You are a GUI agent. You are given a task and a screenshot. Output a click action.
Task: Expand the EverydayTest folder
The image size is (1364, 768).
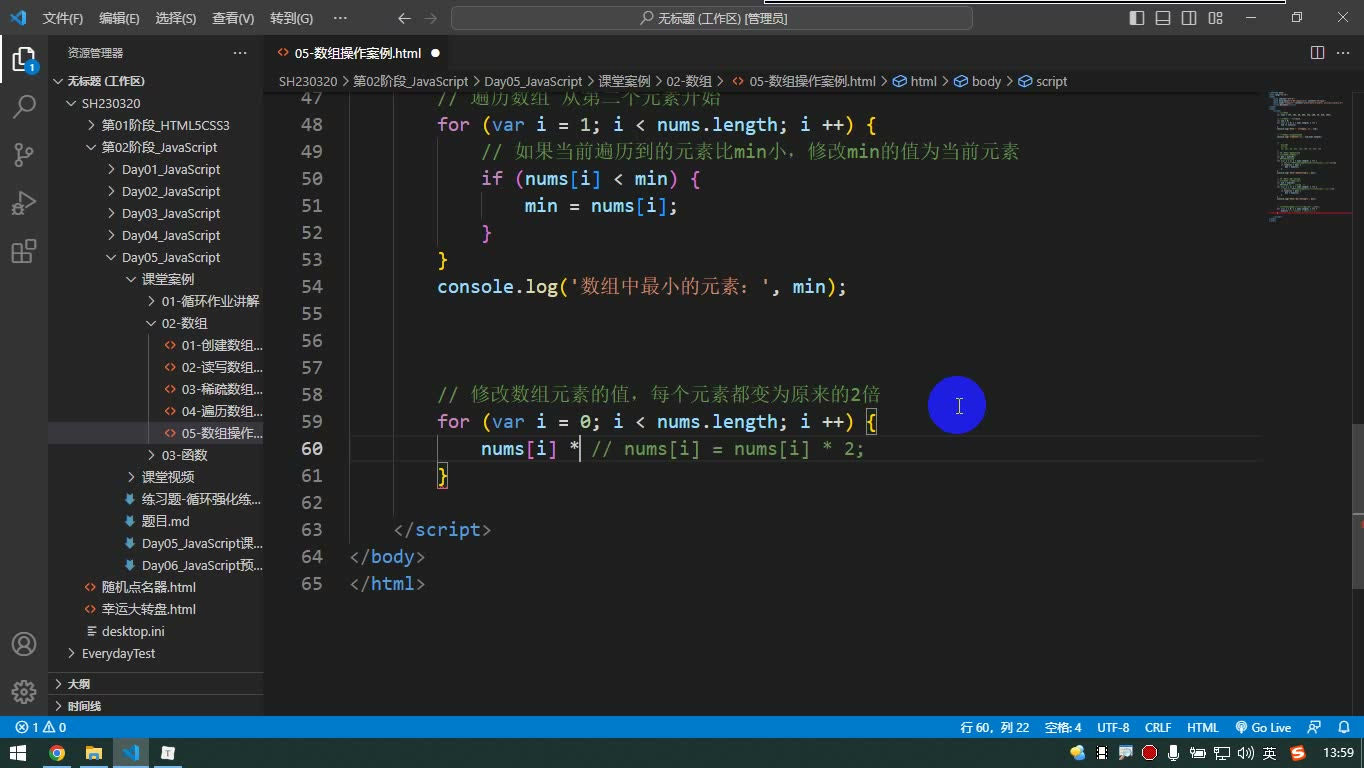tap(156, 653)
